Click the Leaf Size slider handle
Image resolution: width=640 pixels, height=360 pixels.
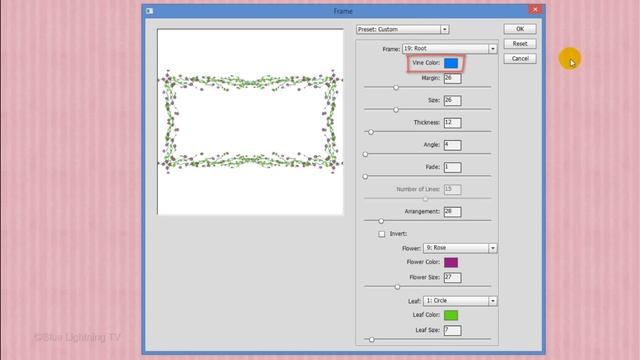(371, 340)
